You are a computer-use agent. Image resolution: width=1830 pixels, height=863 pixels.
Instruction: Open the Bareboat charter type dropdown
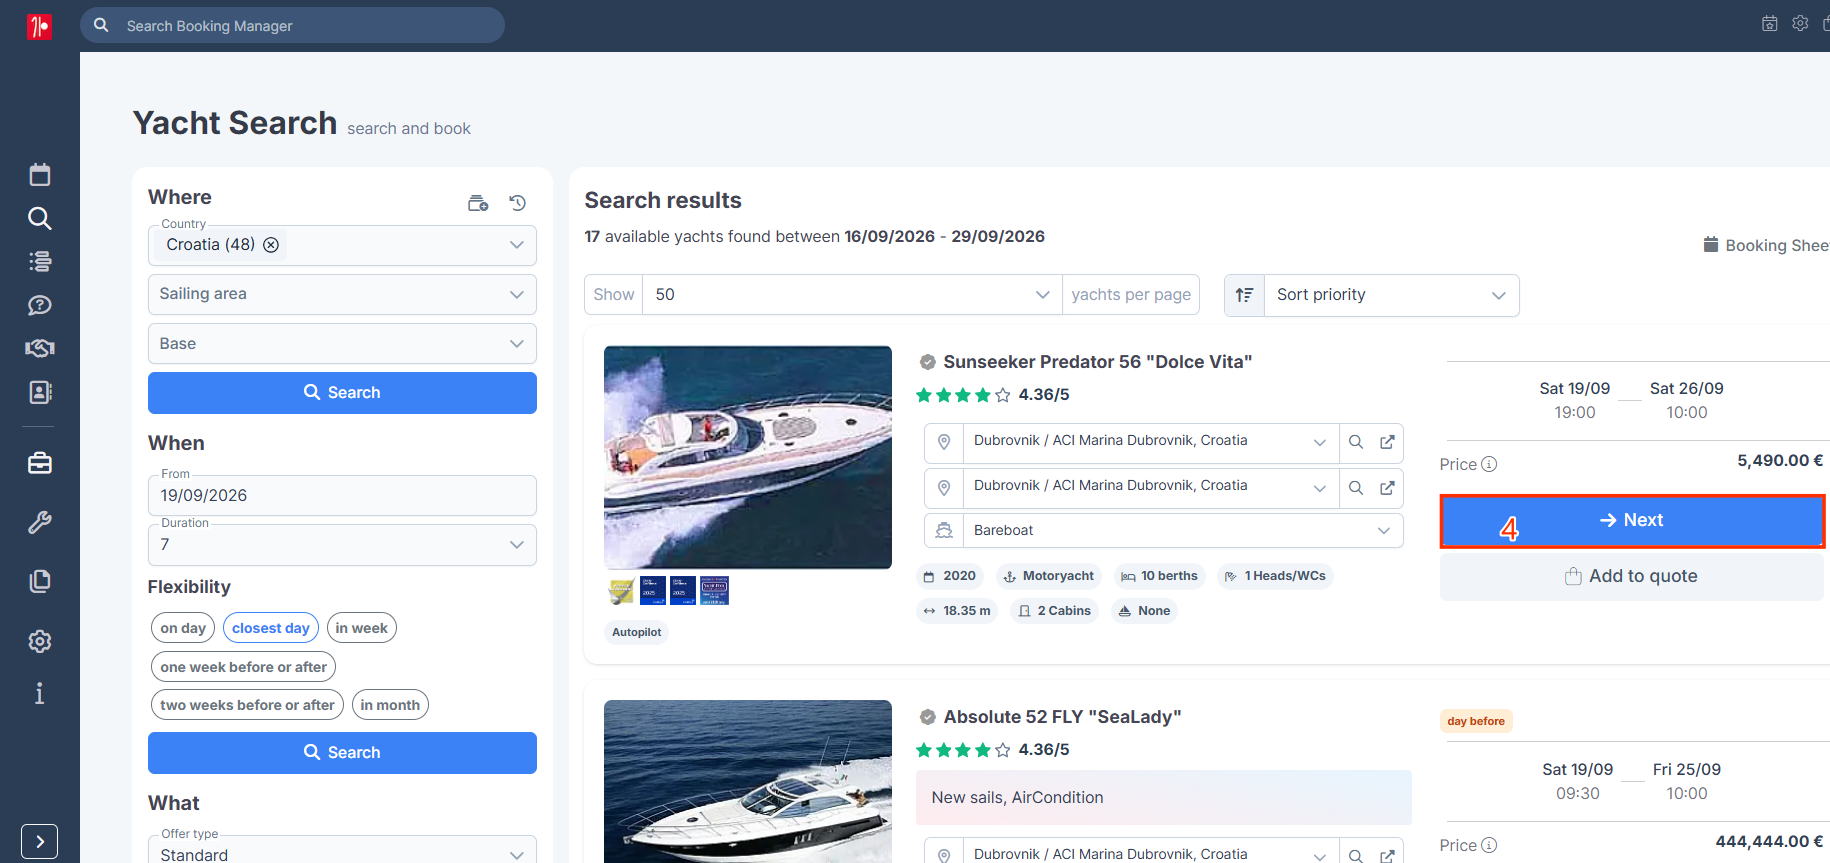pos(1183,531)
